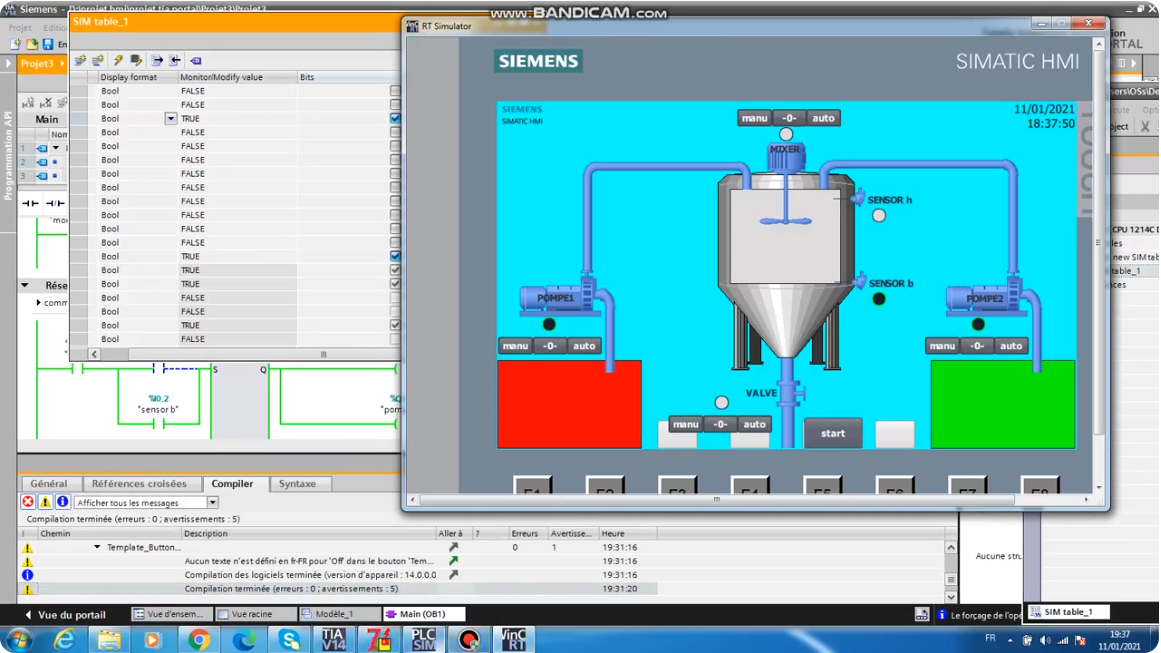
Task: Click the PLCSIM icon in the taskbar
Action: click(423, 638)
